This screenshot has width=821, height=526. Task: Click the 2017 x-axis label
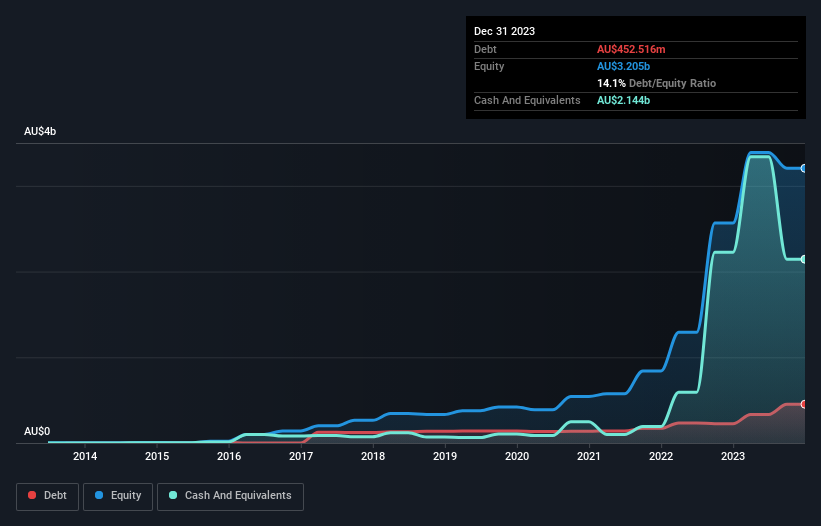pyautogui.click(x=301, y=456)
